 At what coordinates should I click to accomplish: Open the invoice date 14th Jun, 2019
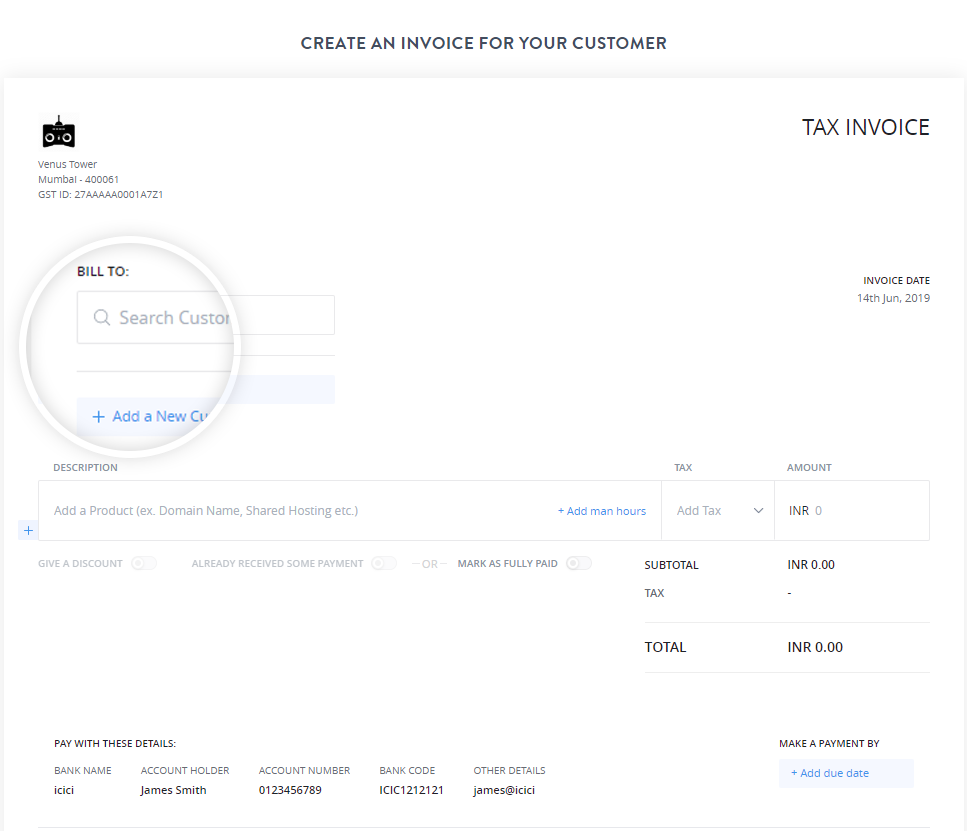(893, 298)
